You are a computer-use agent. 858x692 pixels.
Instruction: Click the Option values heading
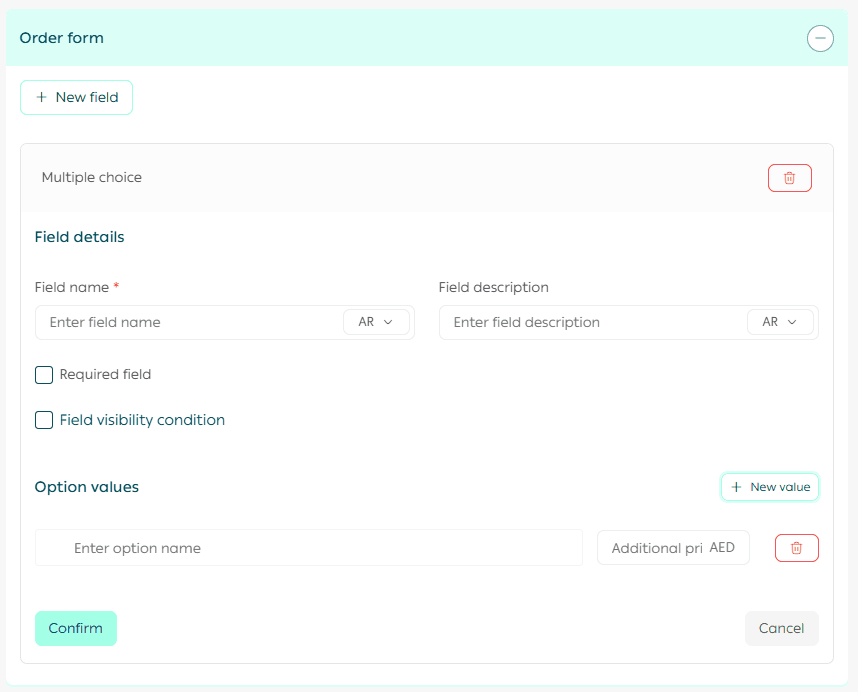(x=87, y=487)
